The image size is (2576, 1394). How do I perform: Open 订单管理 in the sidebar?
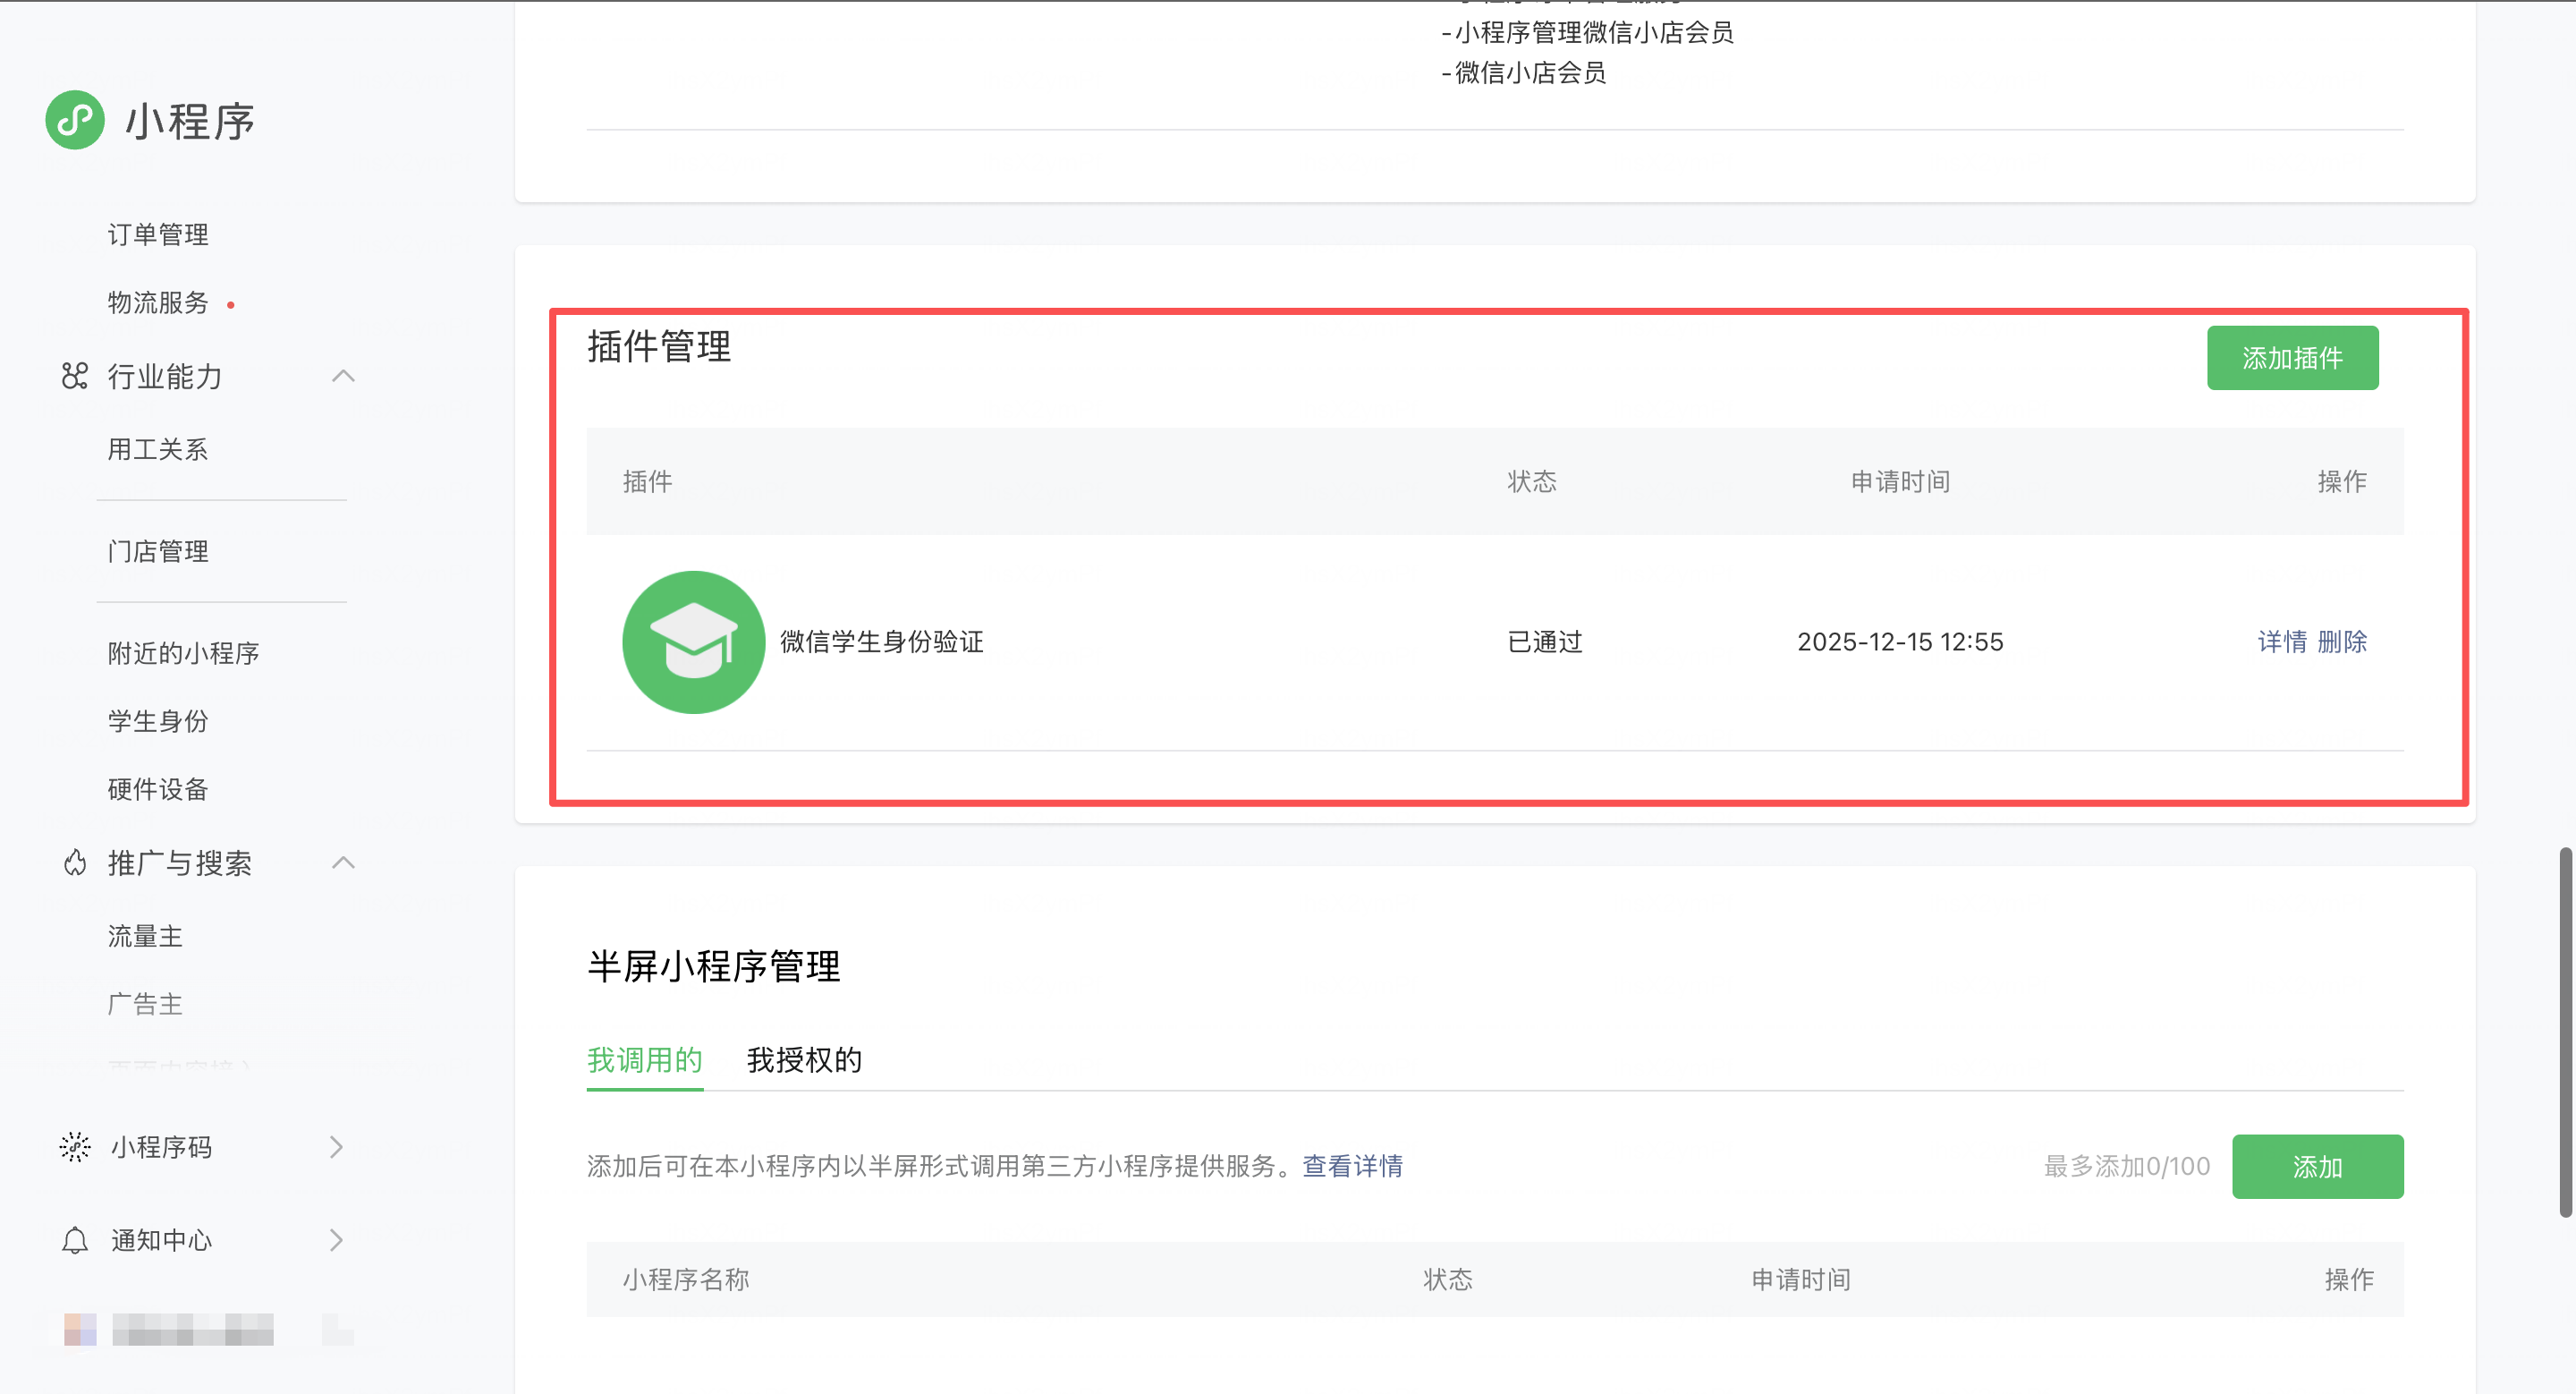point(158,234)
